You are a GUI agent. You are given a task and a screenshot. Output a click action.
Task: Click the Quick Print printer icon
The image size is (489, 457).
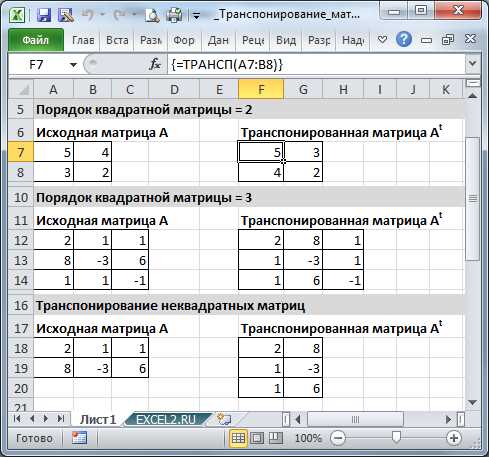click(175, 15)
